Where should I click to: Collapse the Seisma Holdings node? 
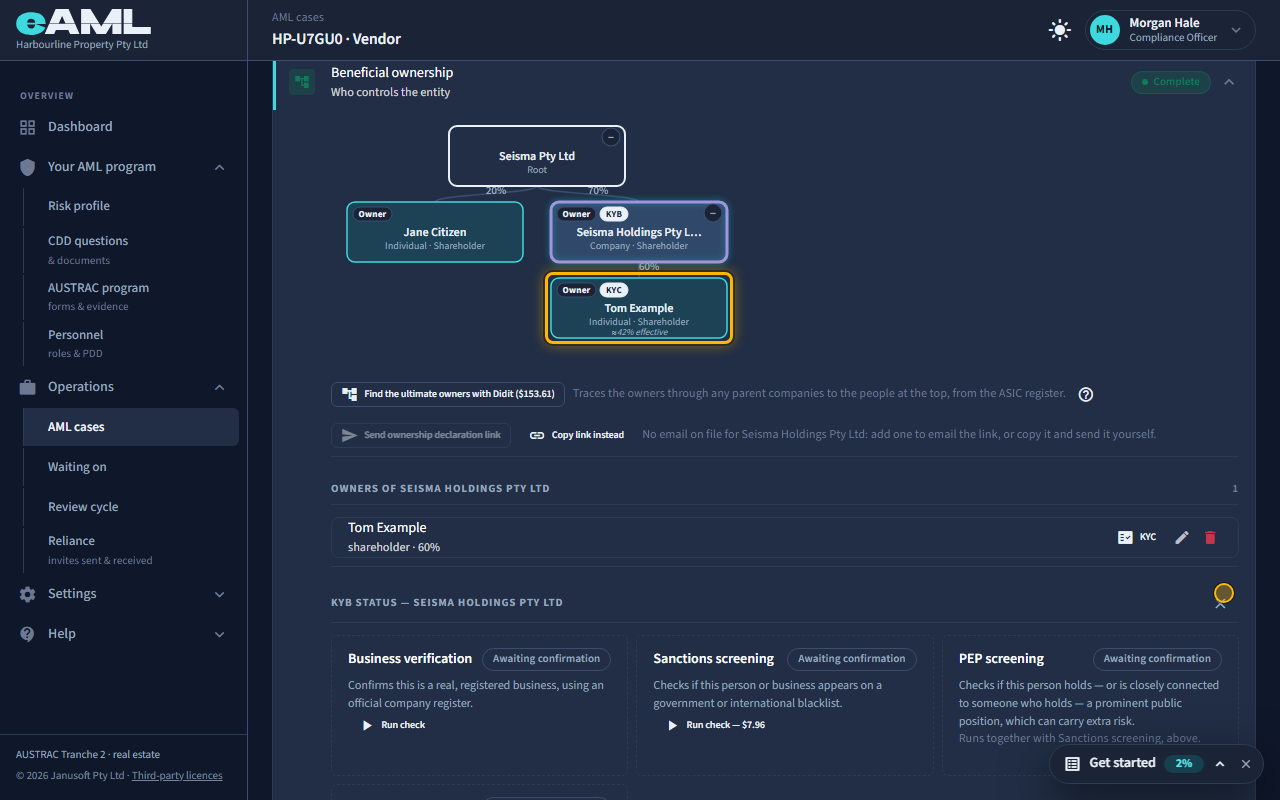coord(712,213)
